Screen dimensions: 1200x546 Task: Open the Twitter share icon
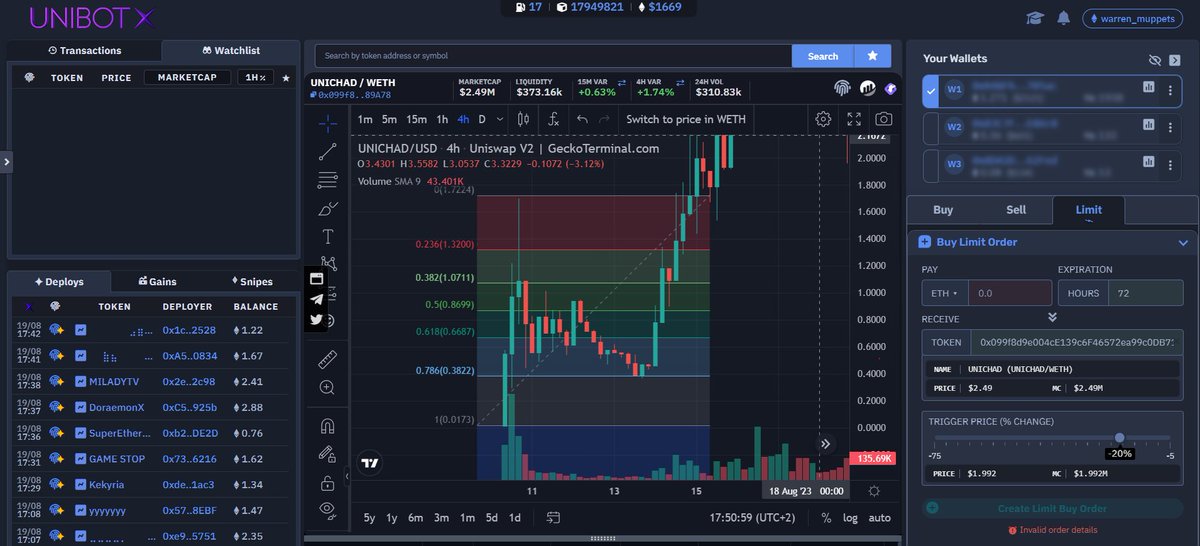coord(317,320)
